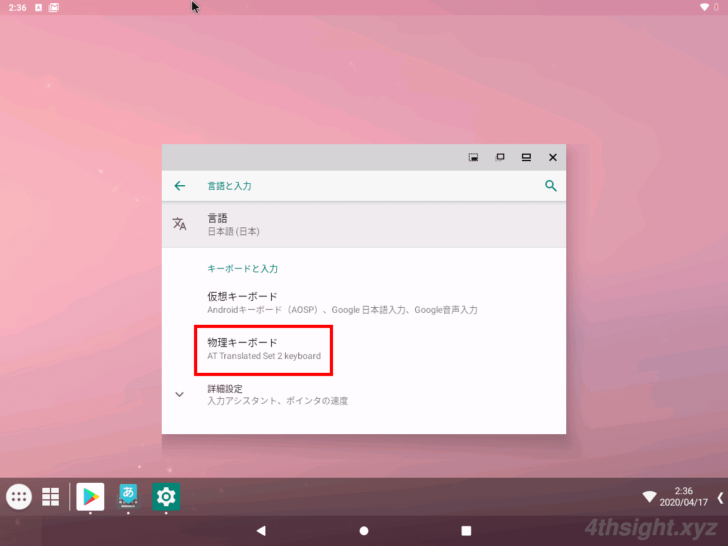This screenshot has width=728, height=546.
Task: Tap the Android back navigation button
Action: point(261,531)
